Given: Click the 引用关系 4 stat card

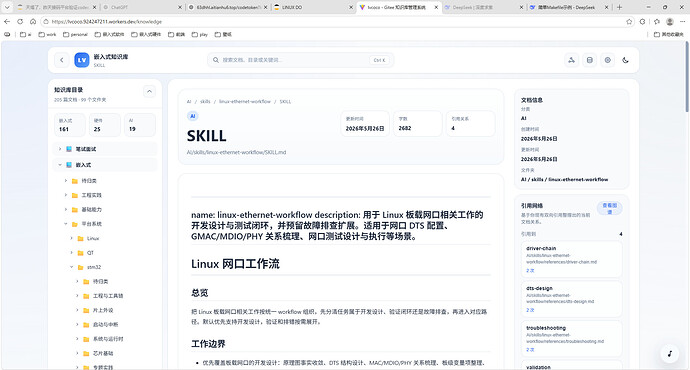Looking at the screenshot, I should (x=470, y=124).
